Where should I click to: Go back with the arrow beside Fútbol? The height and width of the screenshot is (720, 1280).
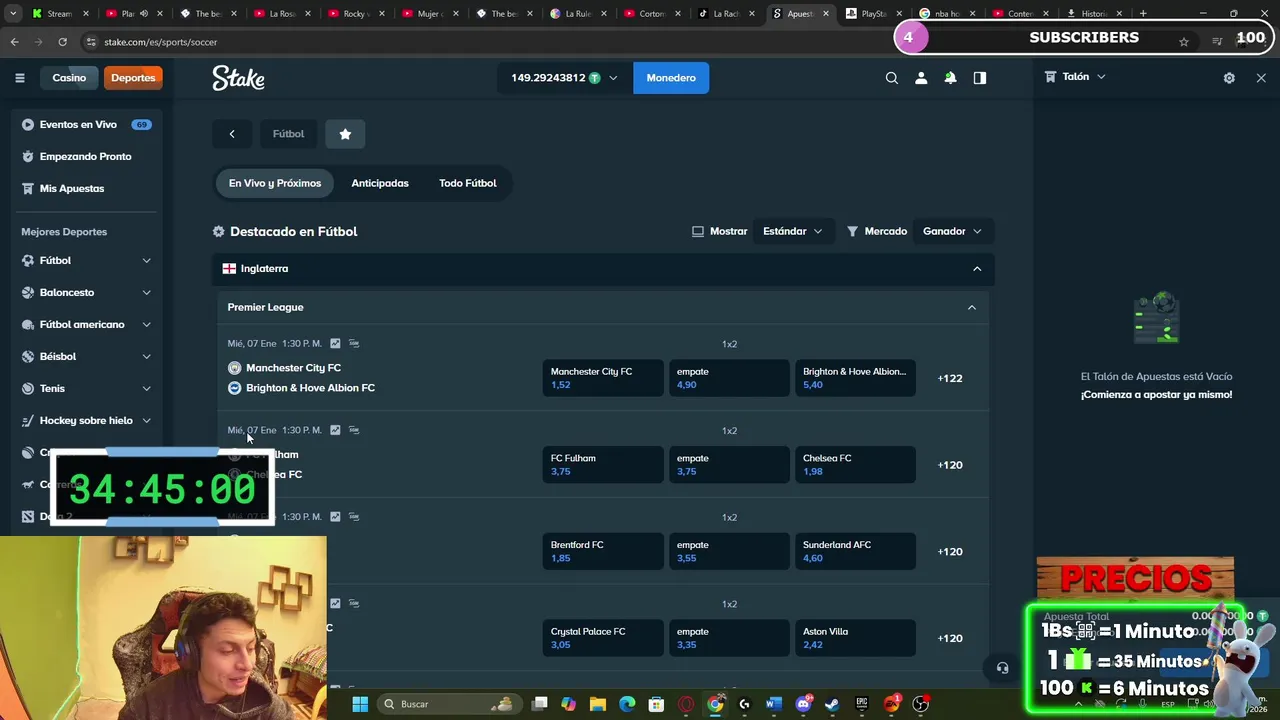[232, 134]
